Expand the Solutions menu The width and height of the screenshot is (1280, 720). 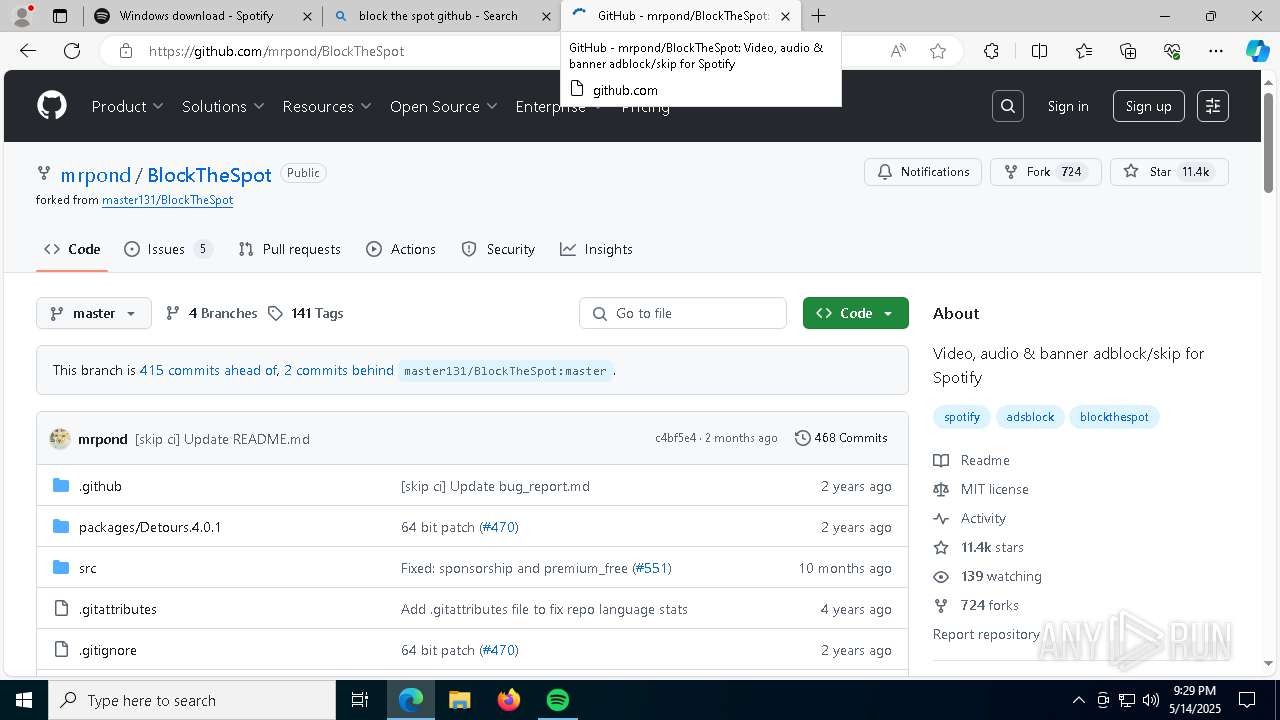coord(223,106)
